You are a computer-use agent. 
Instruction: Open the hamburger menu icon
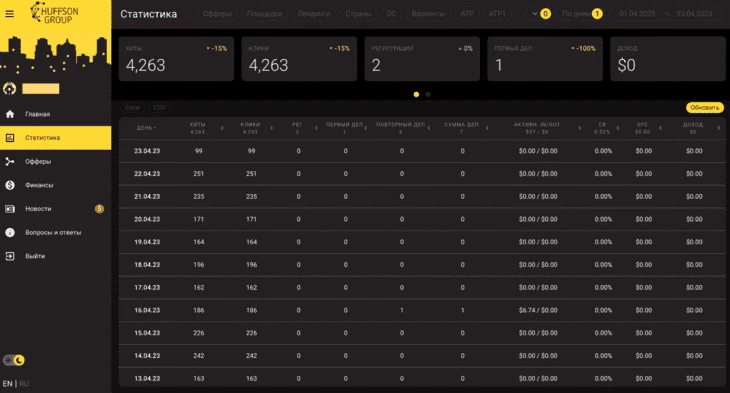9,14
